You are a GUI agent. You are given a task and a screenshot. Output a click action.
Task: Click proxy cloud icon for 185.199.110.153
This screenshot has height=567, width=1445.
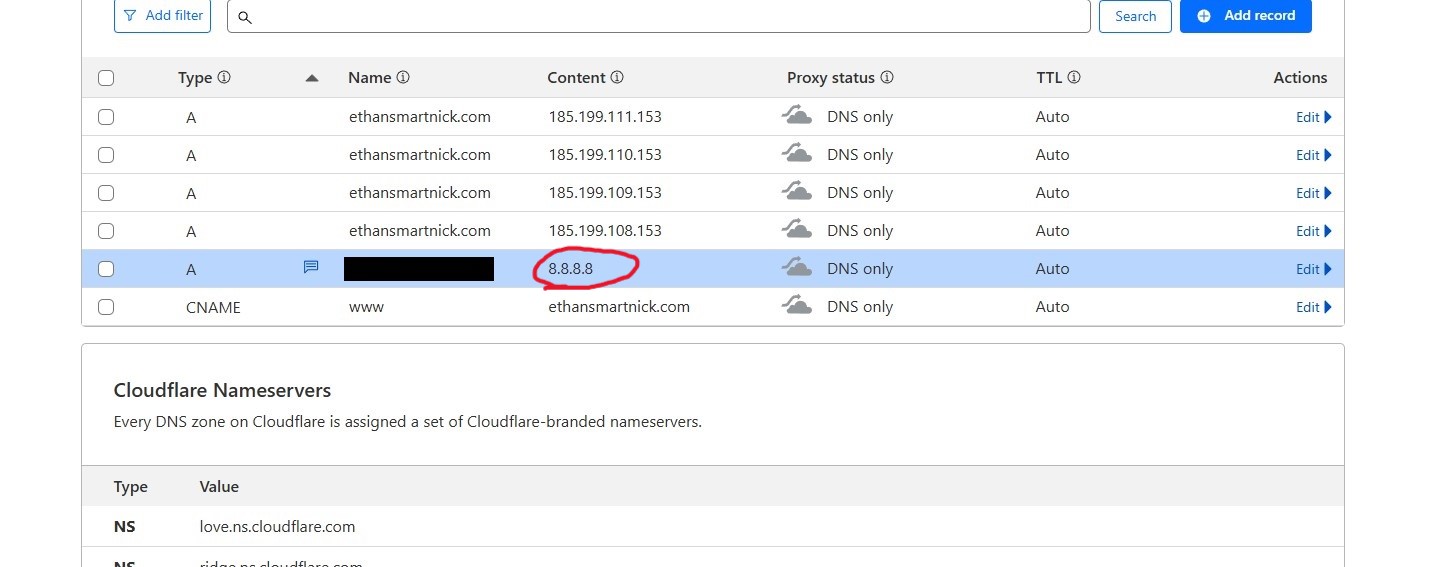(x=796, y=154)
